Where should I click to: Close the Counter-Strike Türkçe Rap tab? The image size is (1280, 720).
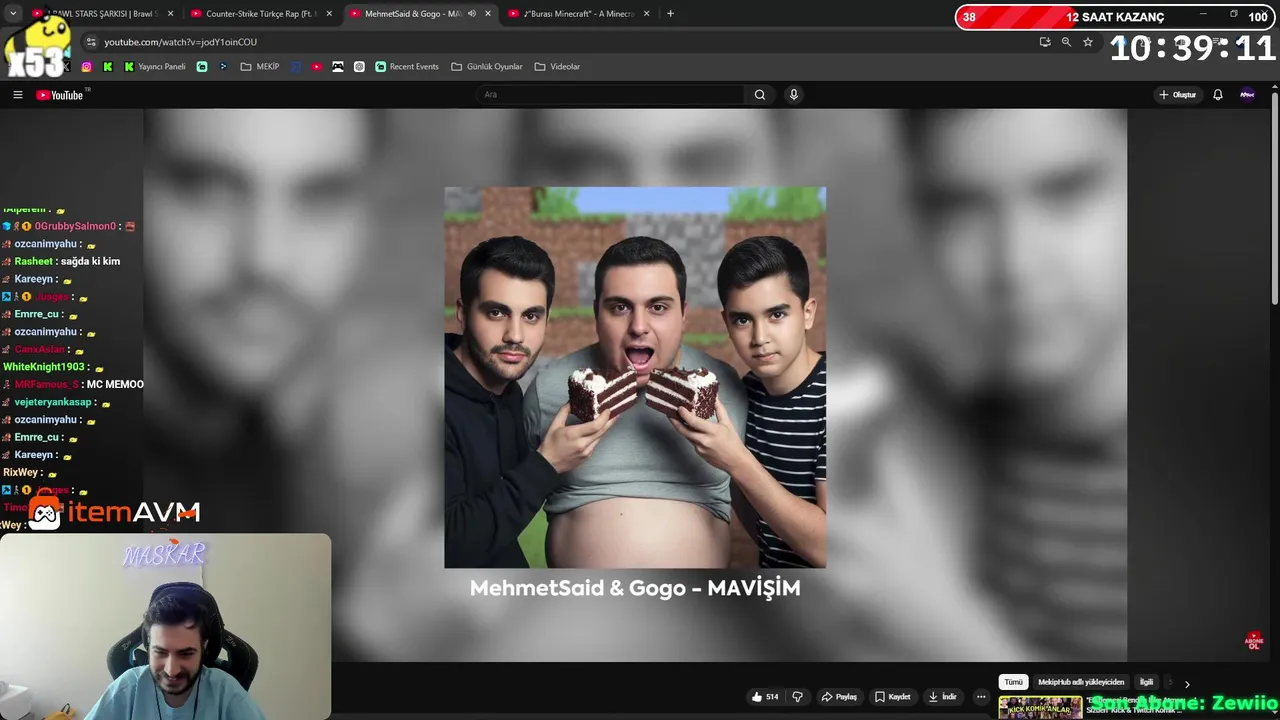pos(329,14)
